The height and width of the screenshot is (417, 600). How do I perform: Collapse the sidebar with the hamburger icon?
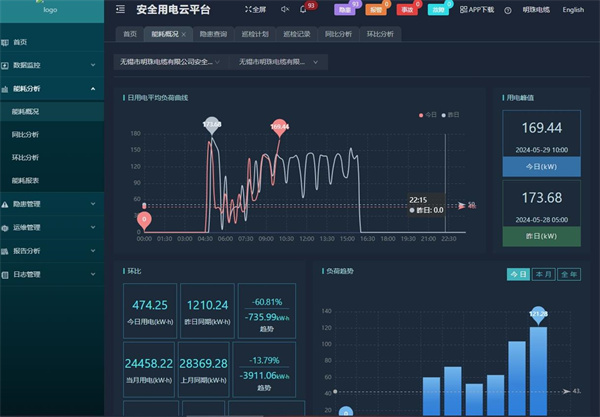pos(120,10)
